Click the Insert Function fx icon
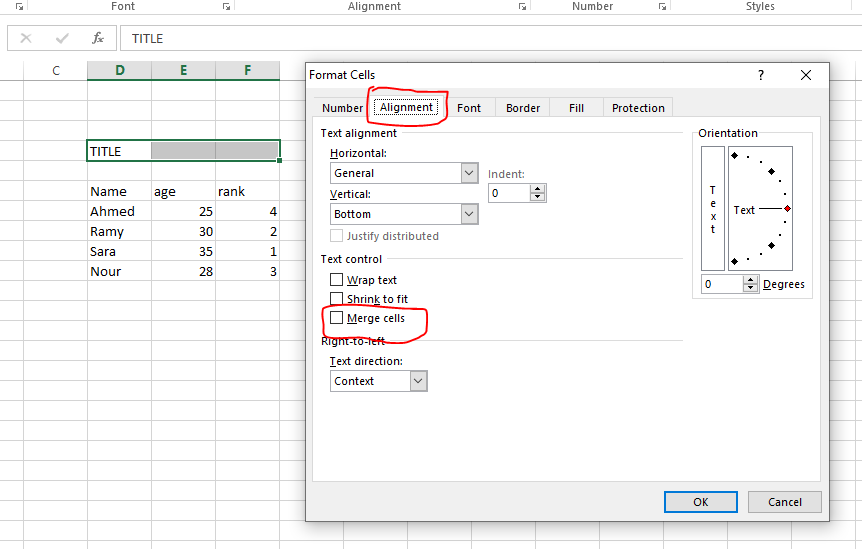 click(x=98, y=38)
